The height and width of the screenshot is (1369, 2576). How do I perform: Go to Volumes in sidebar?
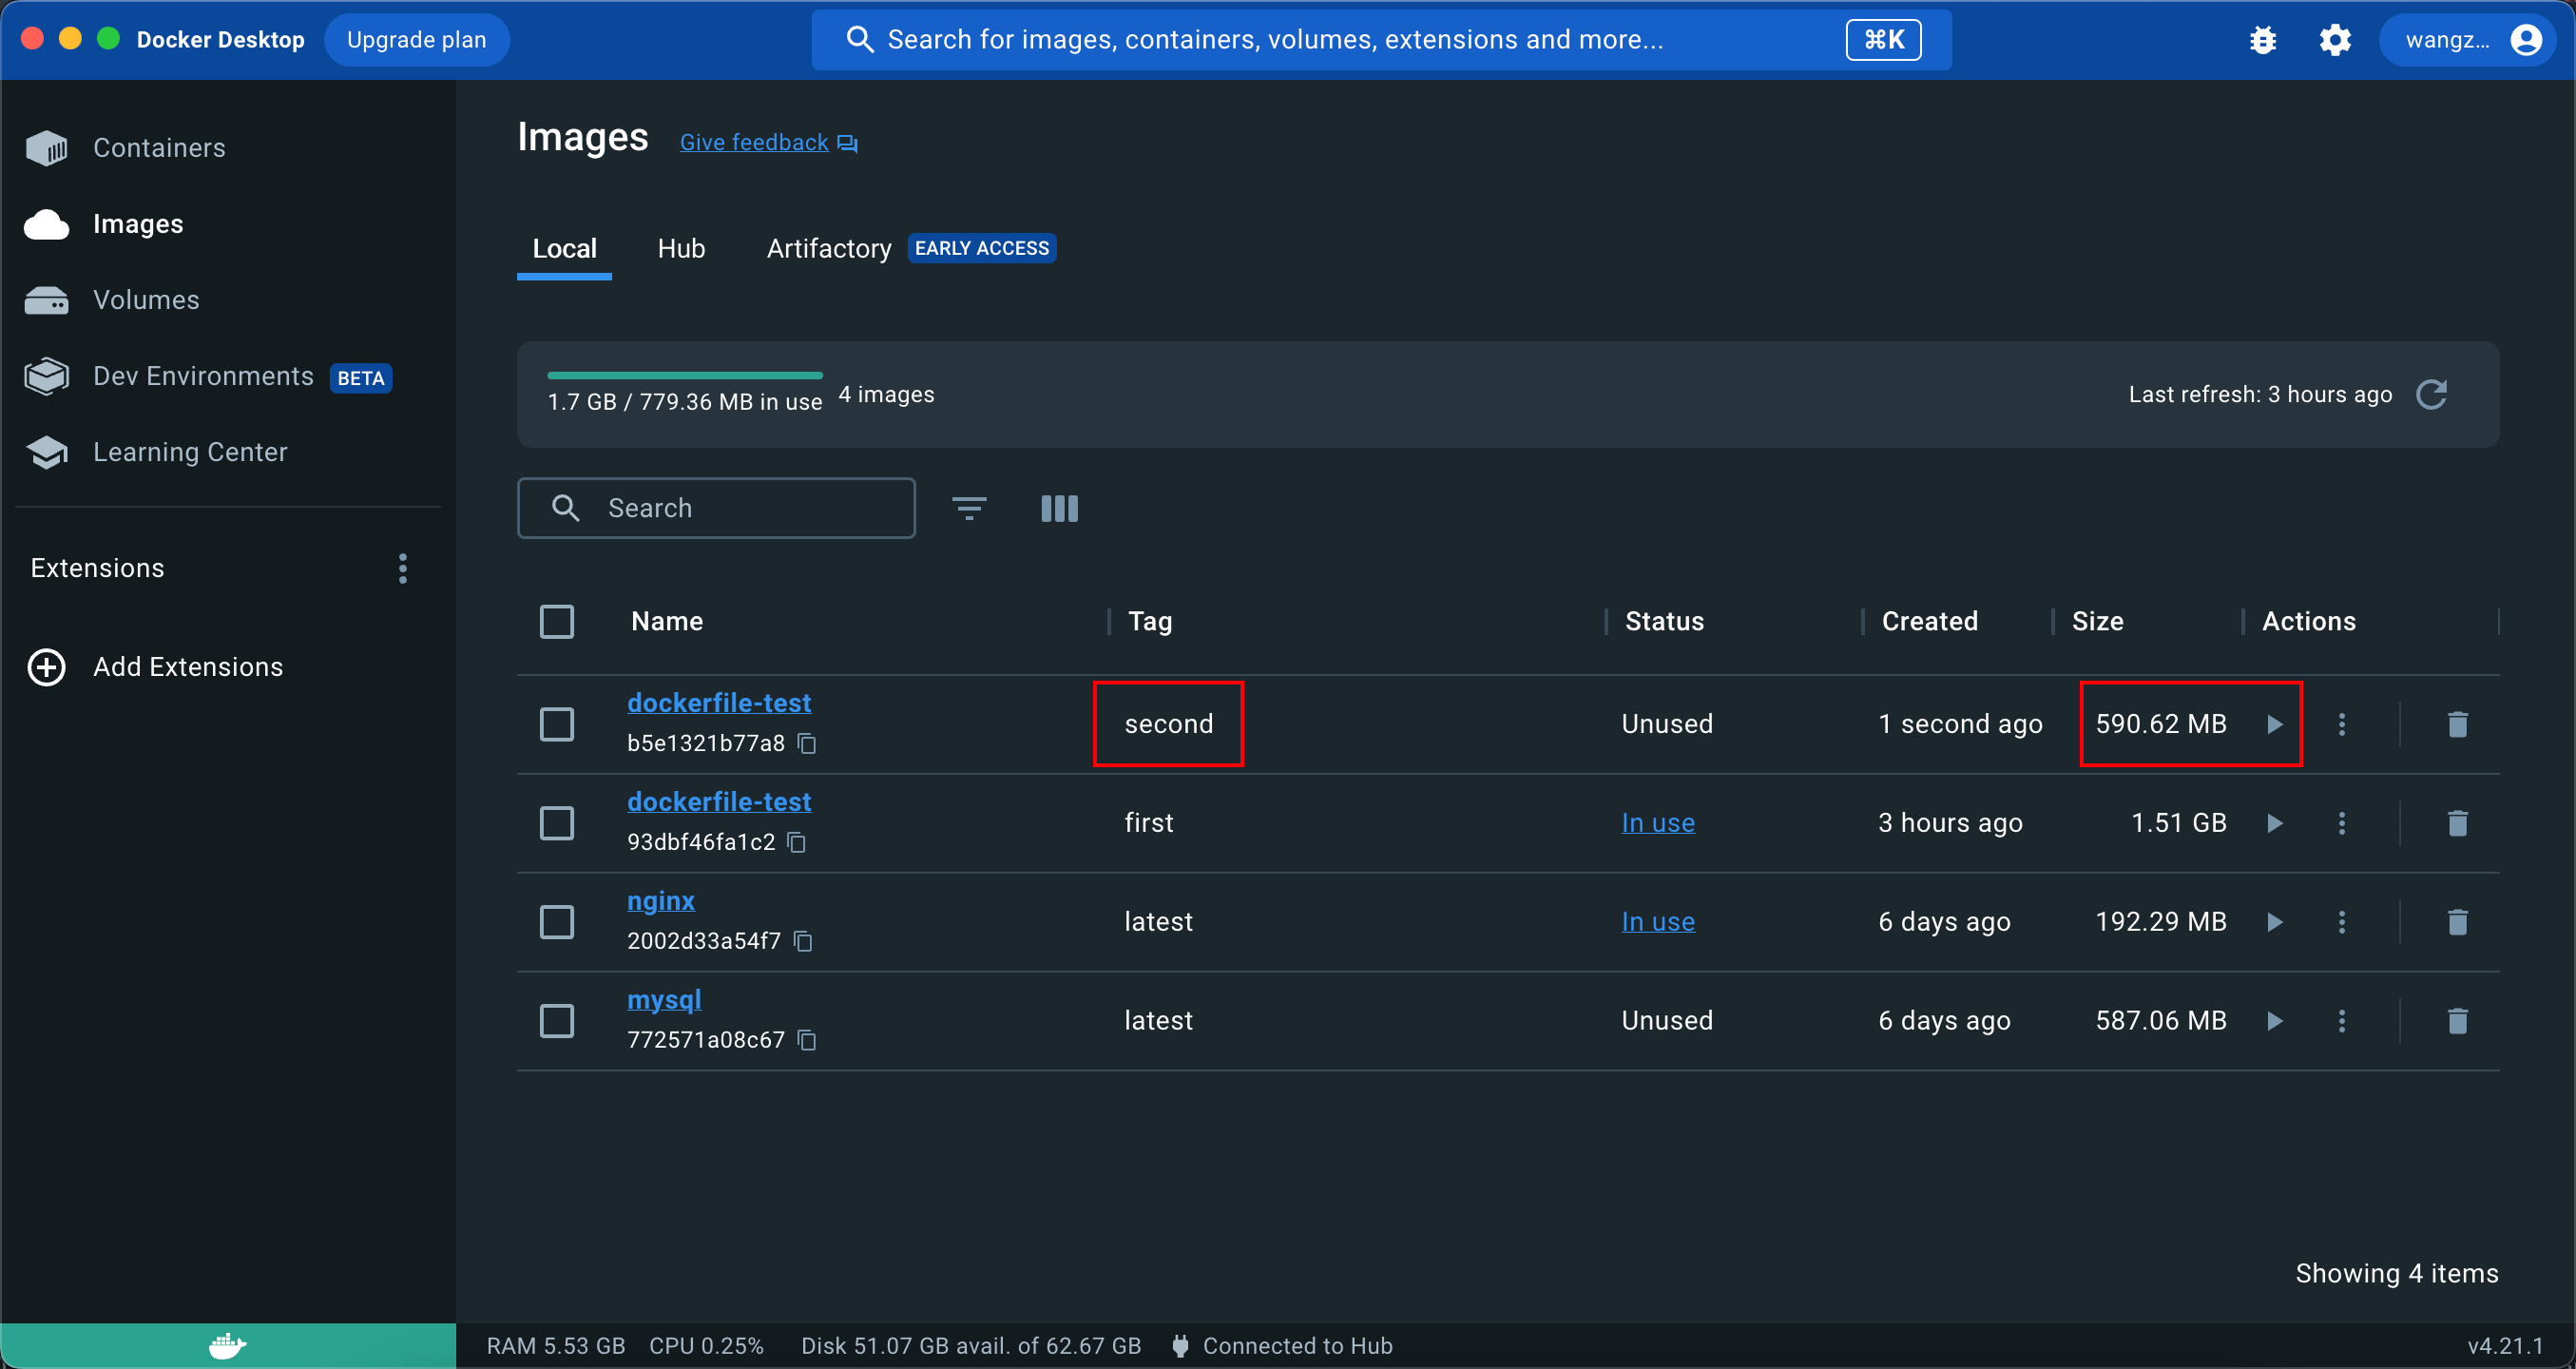[x=146, y=299]
